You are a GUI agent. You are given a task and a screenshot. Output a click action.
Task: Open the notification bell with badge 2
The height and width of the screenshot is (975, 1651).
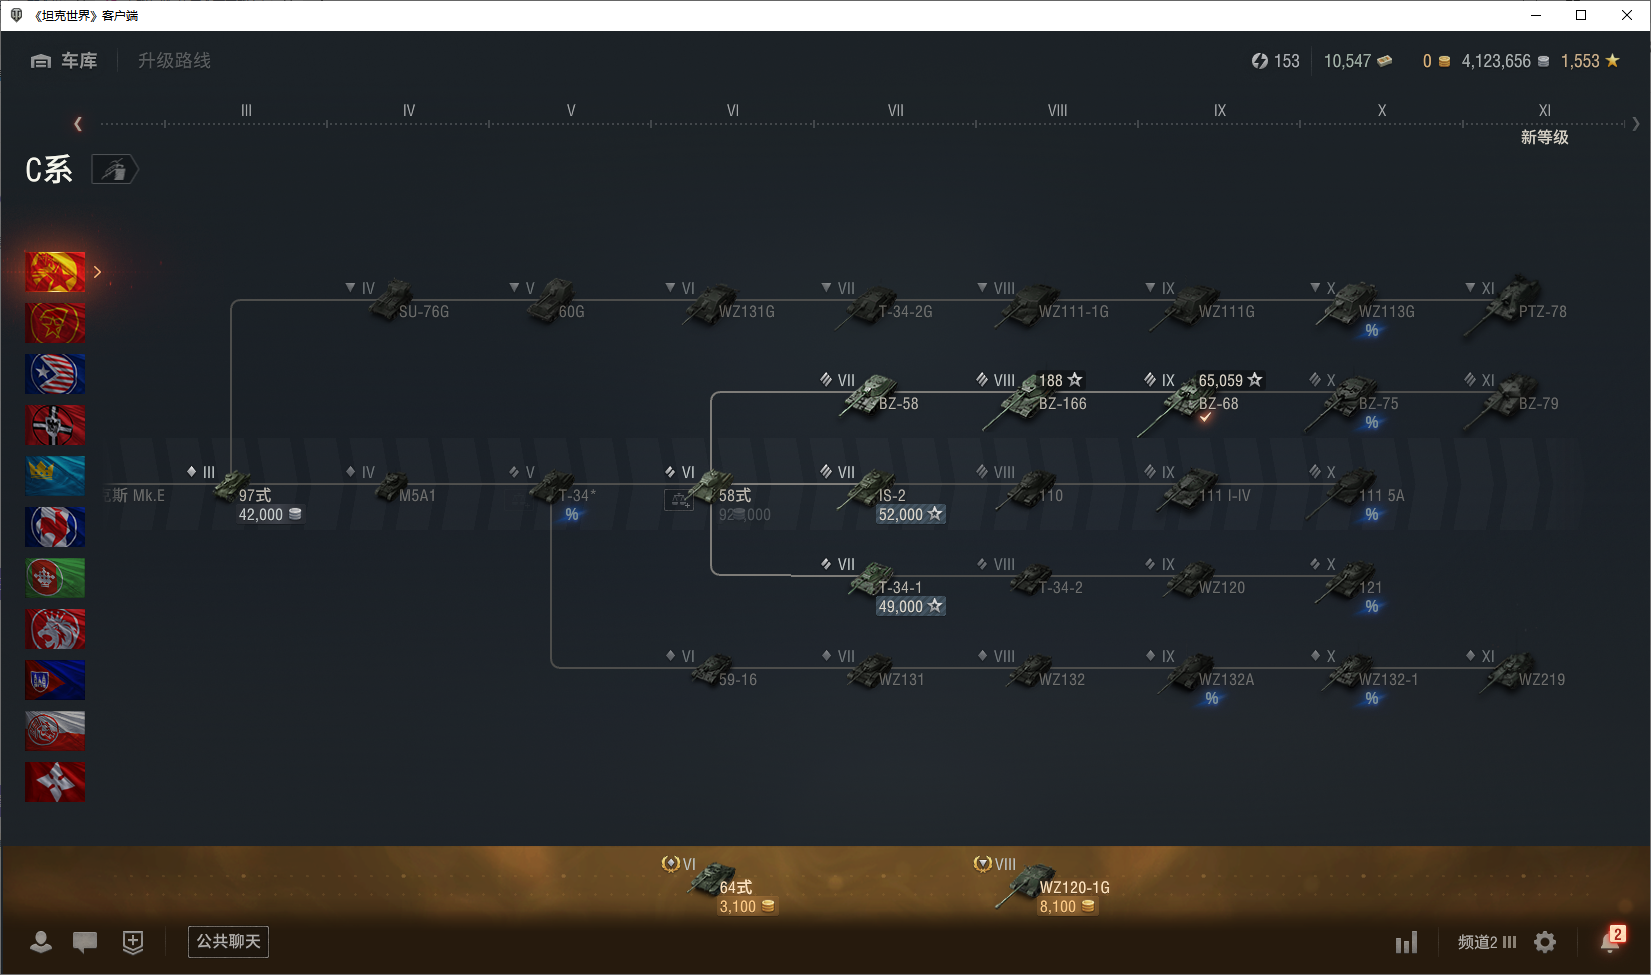click(1611, 940)
